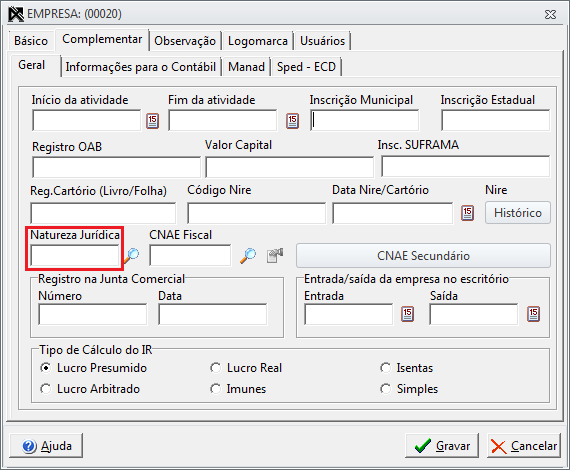Image resolution: width=570 pixels, height=470 pixels.
Task: Focus the Valor Capital input field
Action: [x=289, y=167]
